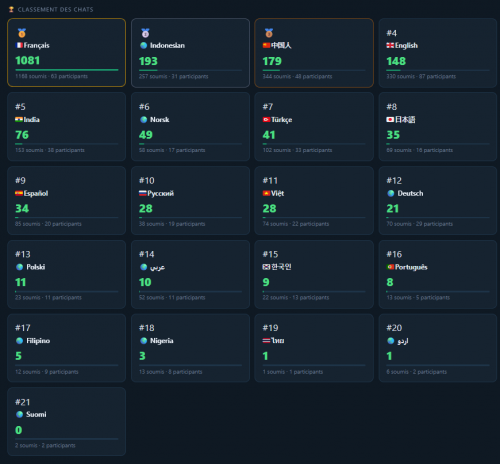Click the participants line under Suomi
Viewport: 500px width, 464px height.
point(45,445)
